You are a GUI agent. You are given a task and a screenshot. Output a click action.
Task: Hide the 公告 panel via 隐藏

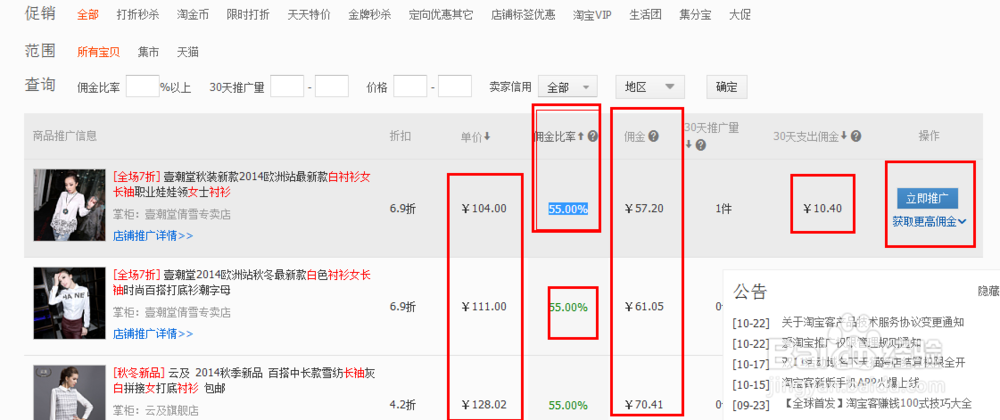pos(989,291)
